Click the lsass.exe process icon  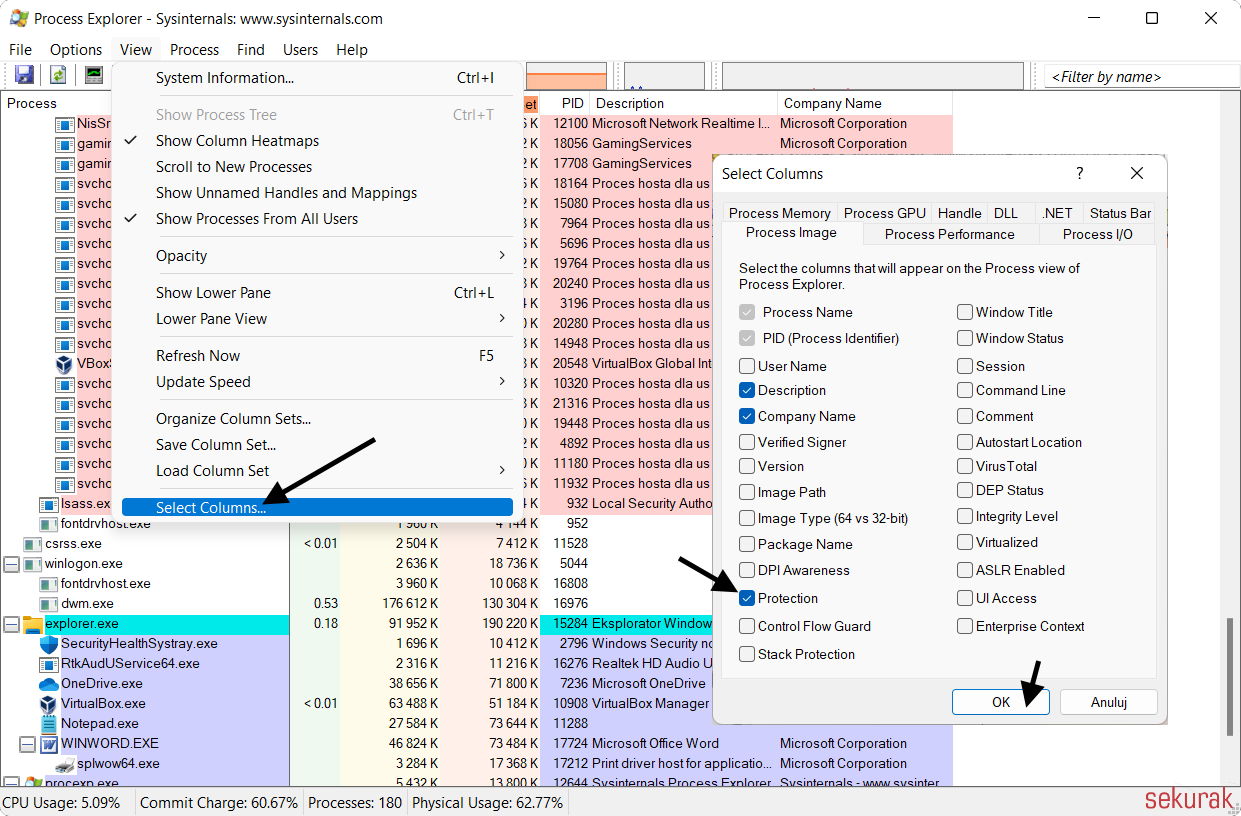pos(48,504)
